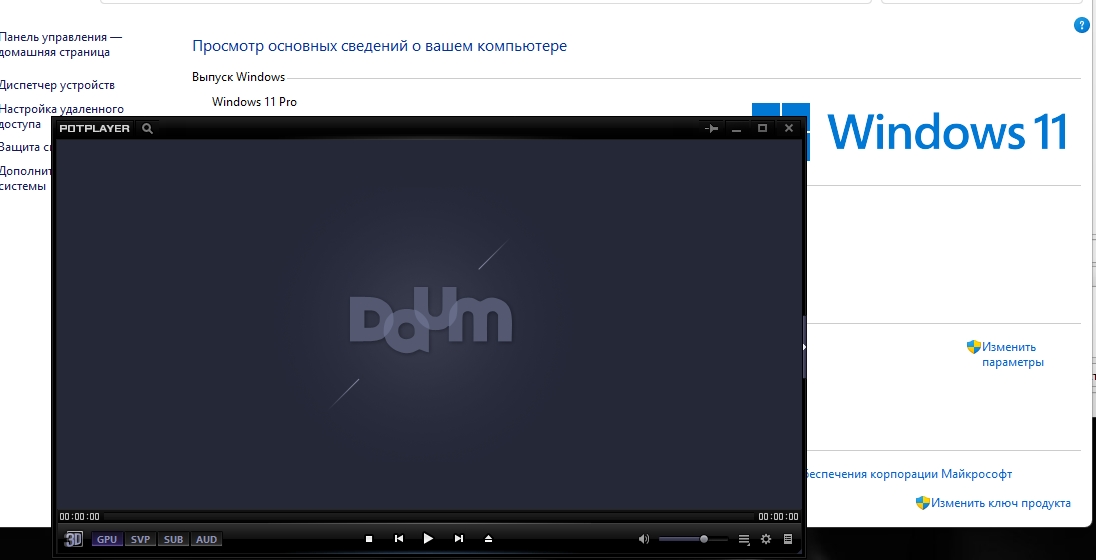1096x560 pixels.
Task: Skip to next track in PotPlayer
Action: pos(459,539)
